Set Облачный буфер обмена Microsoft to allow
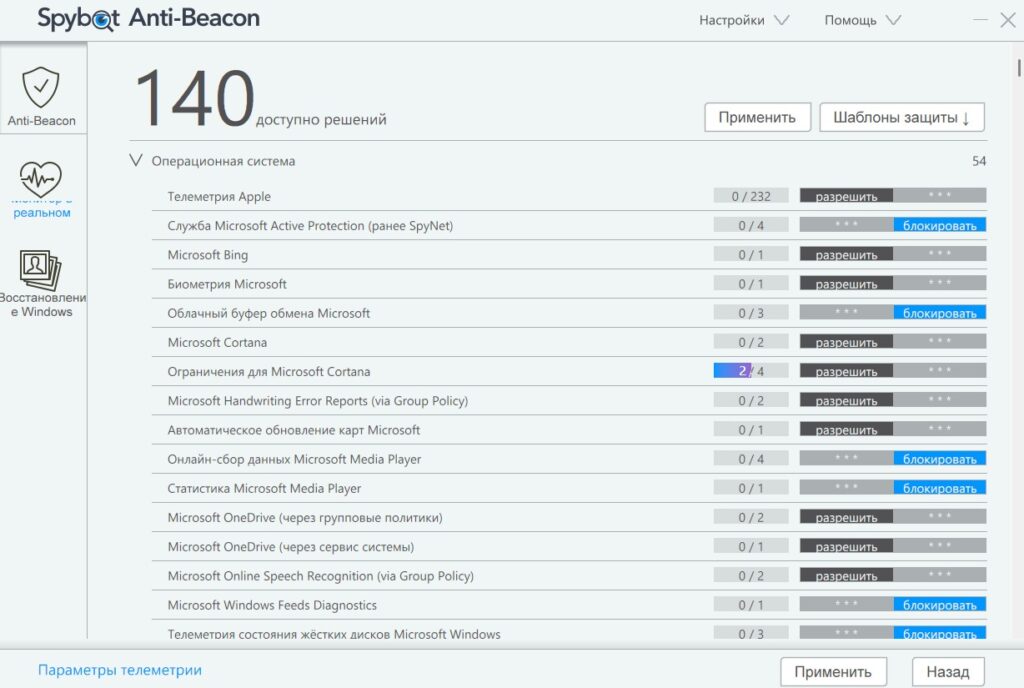Screen dimensions: 1024x688 [x=846, y=312]
